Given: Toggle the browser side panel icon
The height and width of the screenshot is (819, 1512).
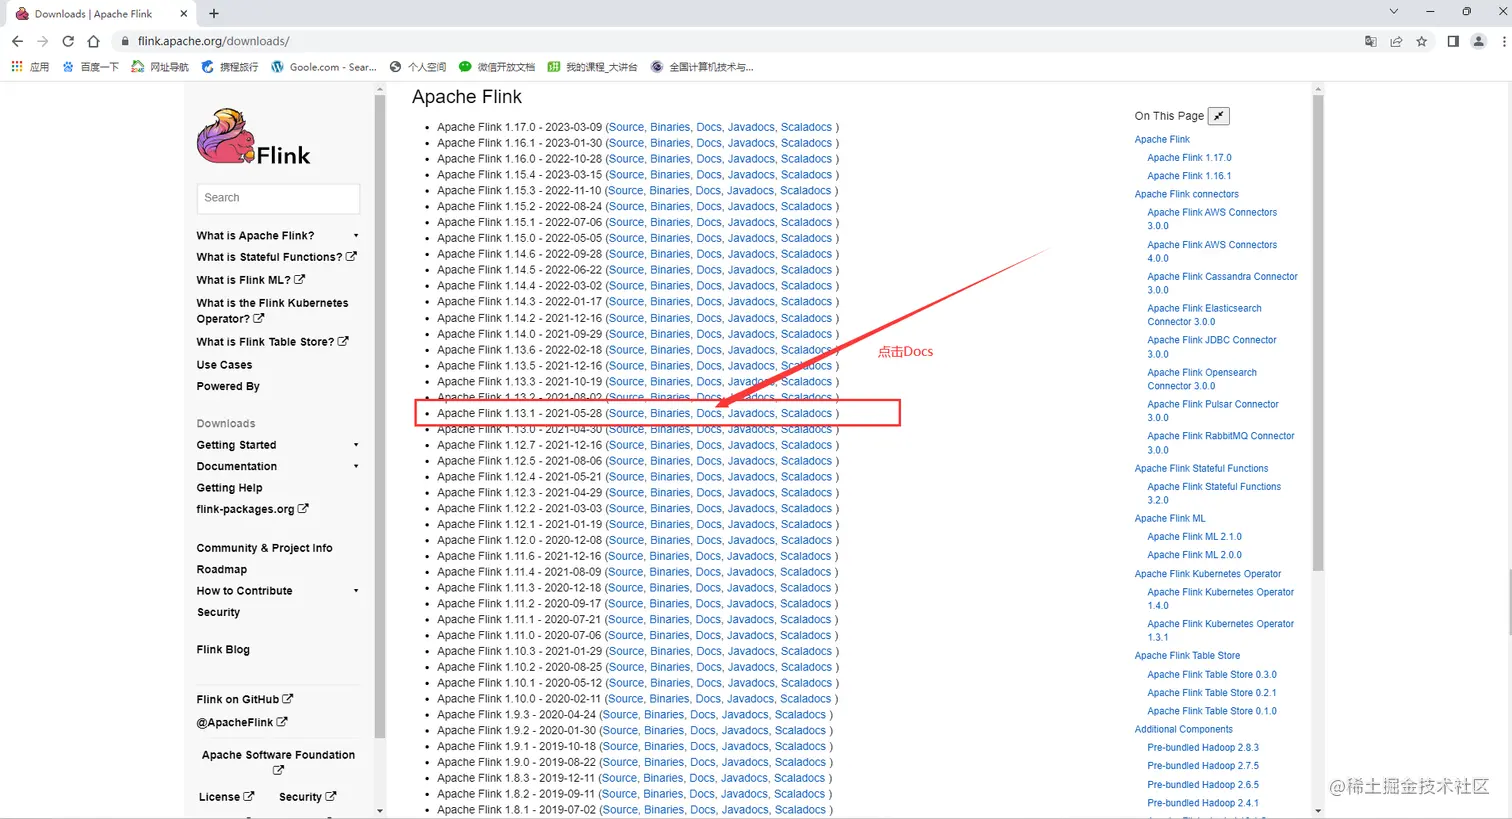Looking at the screenshot, I should coord(1453,41).
